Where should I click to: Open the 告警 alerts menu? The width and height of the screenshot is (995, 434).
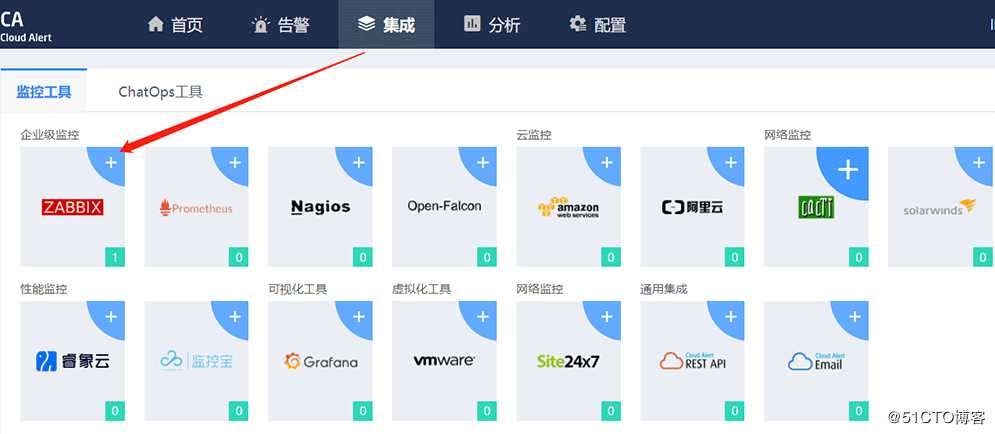[280, 24]
